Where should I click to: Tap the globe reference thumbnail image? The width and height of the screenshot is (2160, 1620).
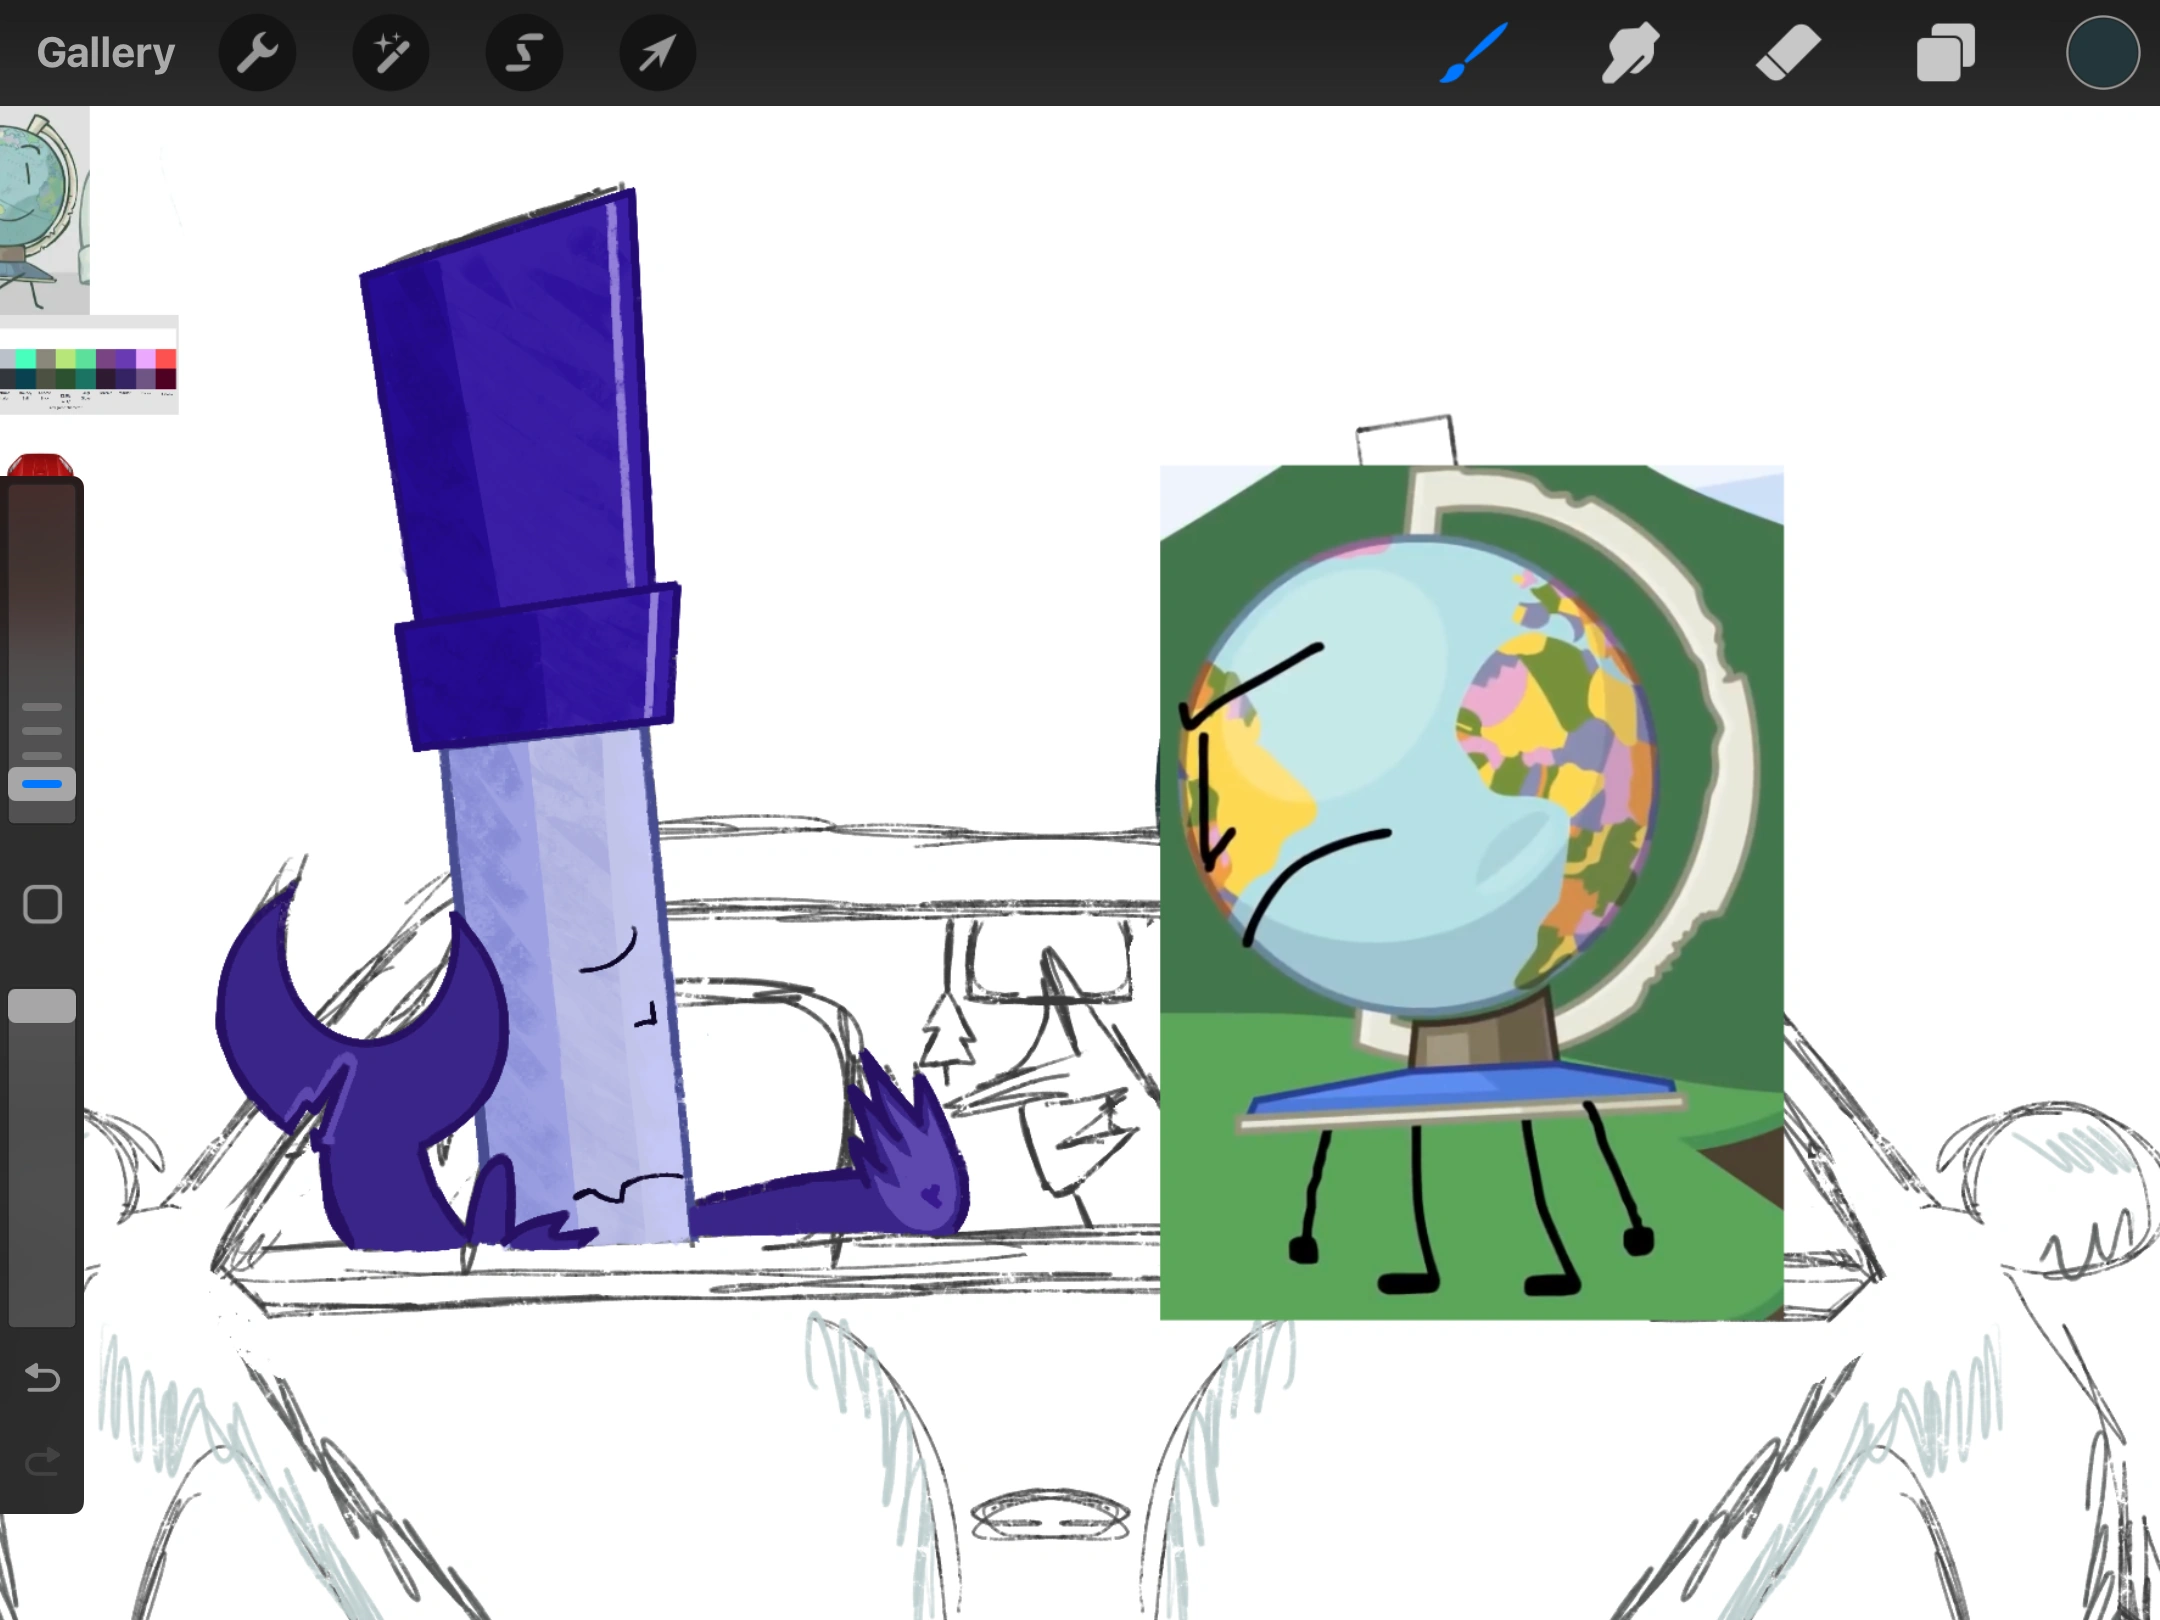[42, 210]
